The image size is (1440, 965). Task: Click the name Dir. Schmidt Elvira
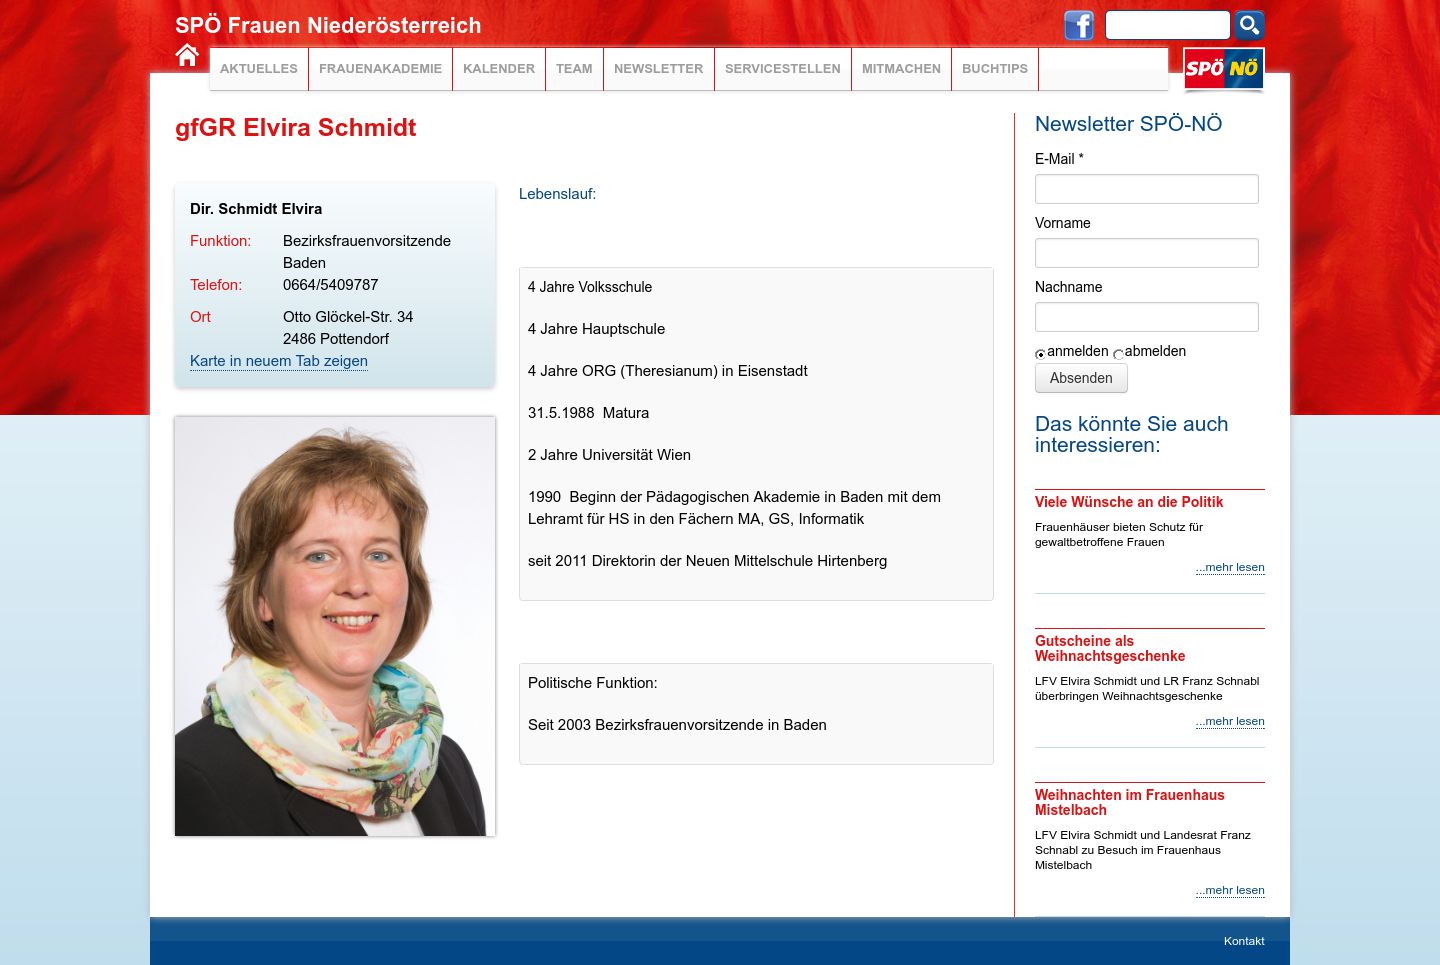click(256, 209)
